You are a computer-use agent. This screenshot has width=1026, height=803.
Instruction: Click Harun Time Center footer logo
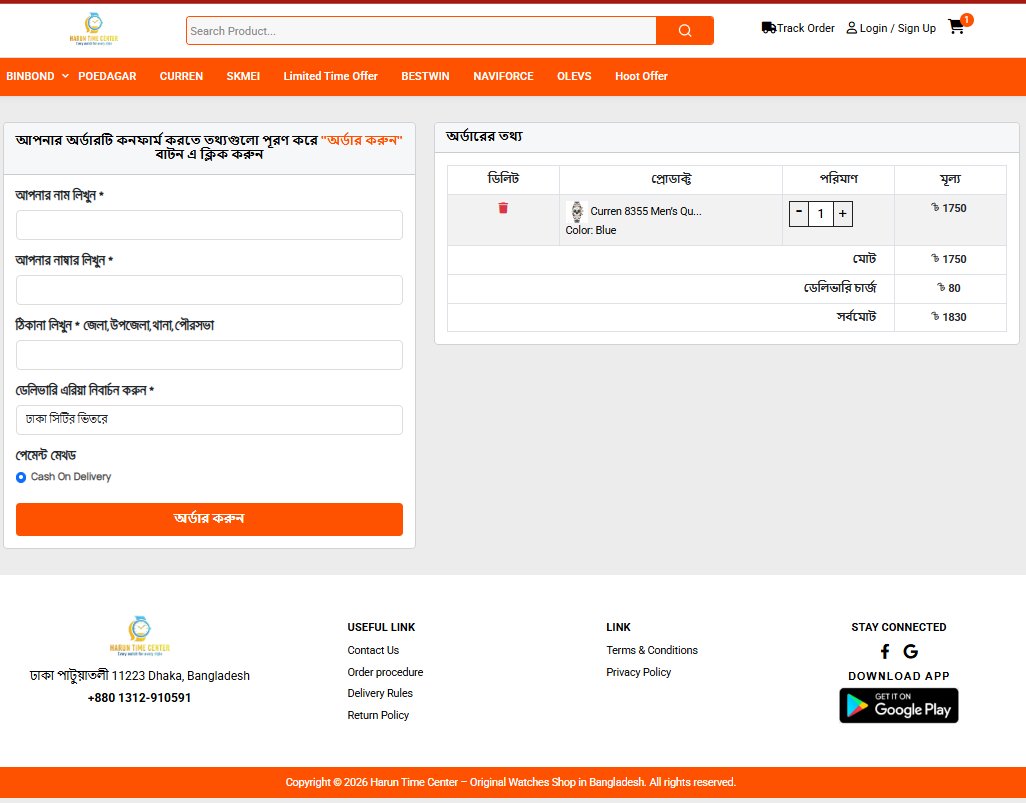[139, 635]
